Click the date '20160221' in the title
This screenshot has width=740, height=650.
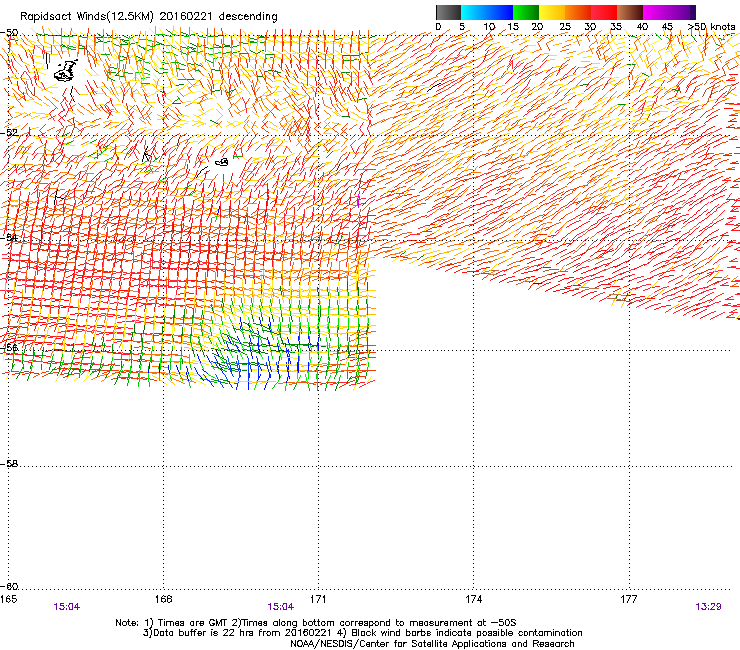click(x=186, y=16)
